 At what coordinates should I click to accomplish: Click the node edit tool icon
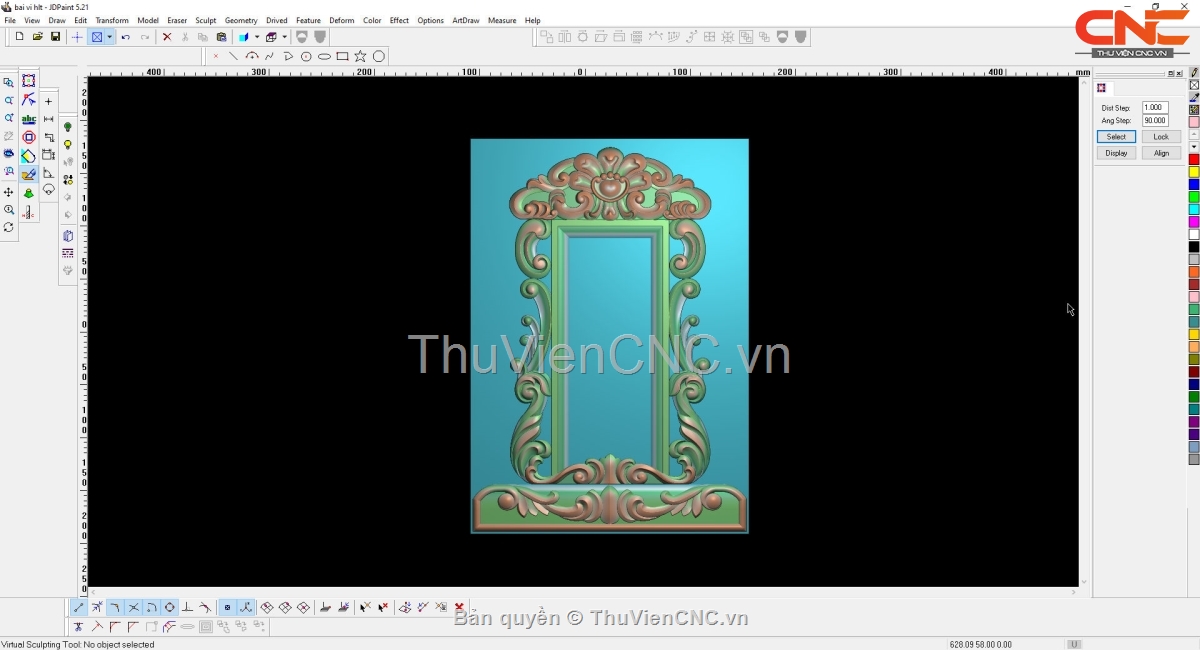pyautogui.click(x=29, y=100)
